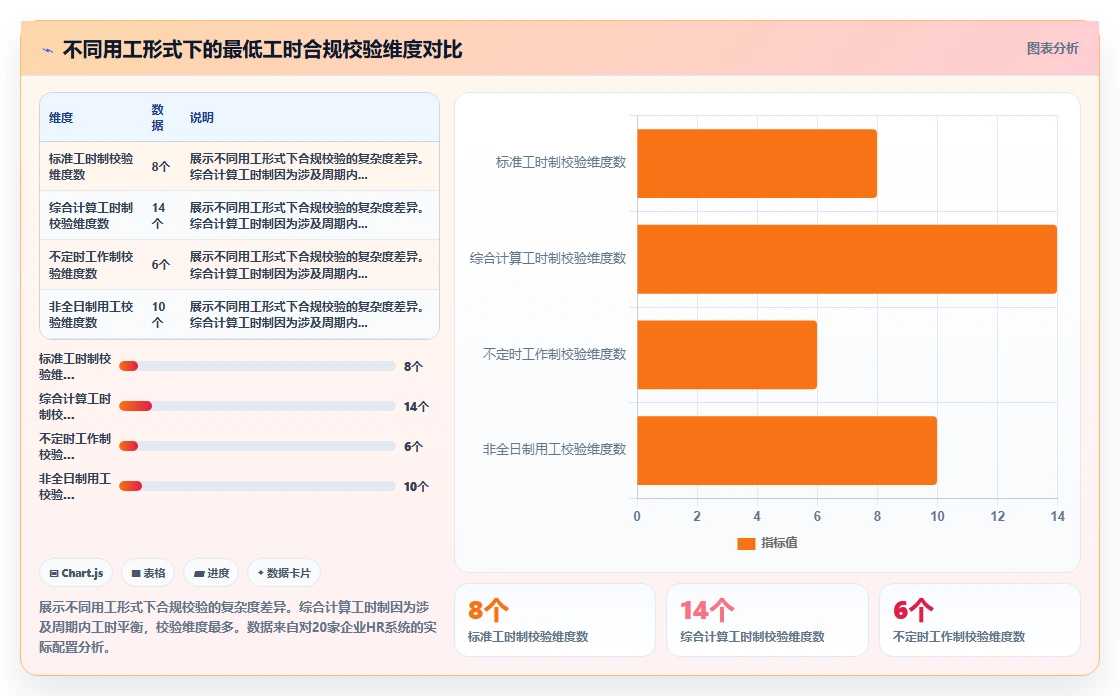Select the 表格 tag chip
1120x696 pixels.
tap(148, 573)
